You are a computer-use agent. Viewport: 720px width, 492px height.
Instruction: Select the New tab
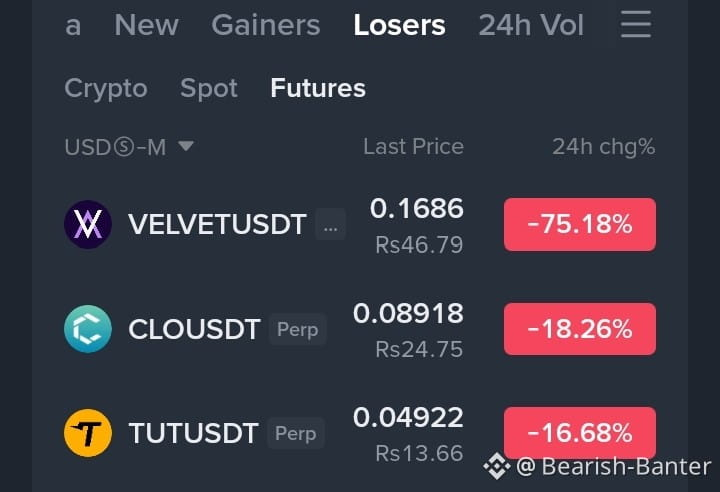[x=146, y=25]
